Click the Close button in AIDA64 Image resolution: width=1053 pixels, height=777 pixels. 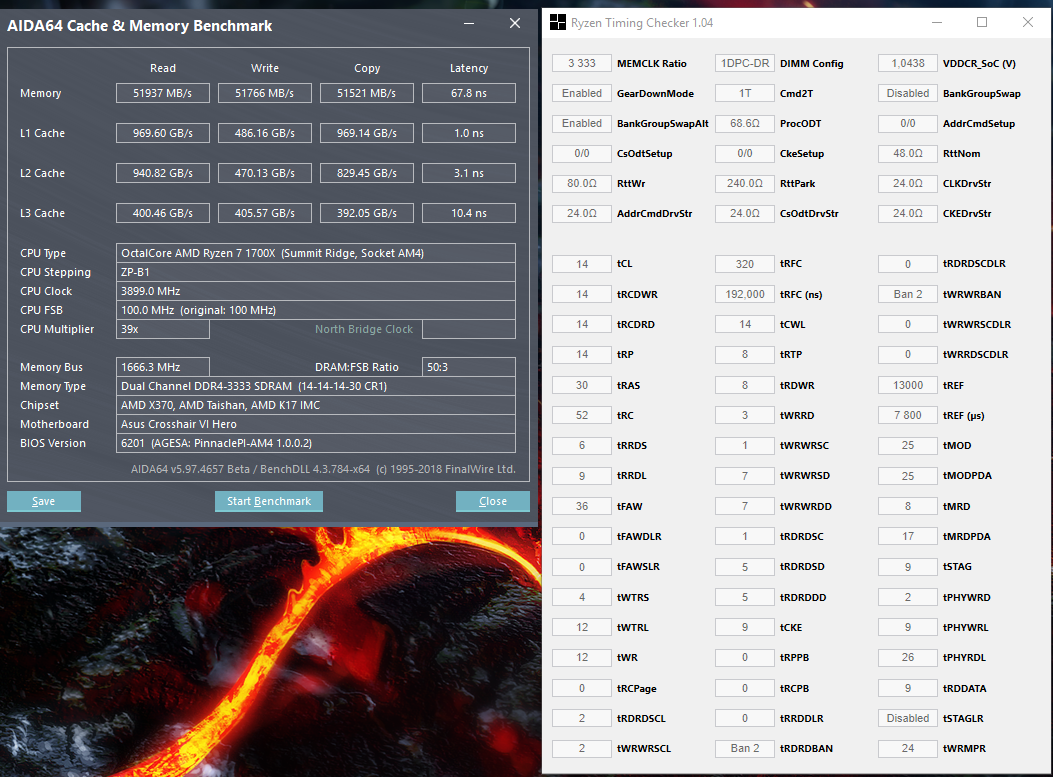[x=493, y=501]
